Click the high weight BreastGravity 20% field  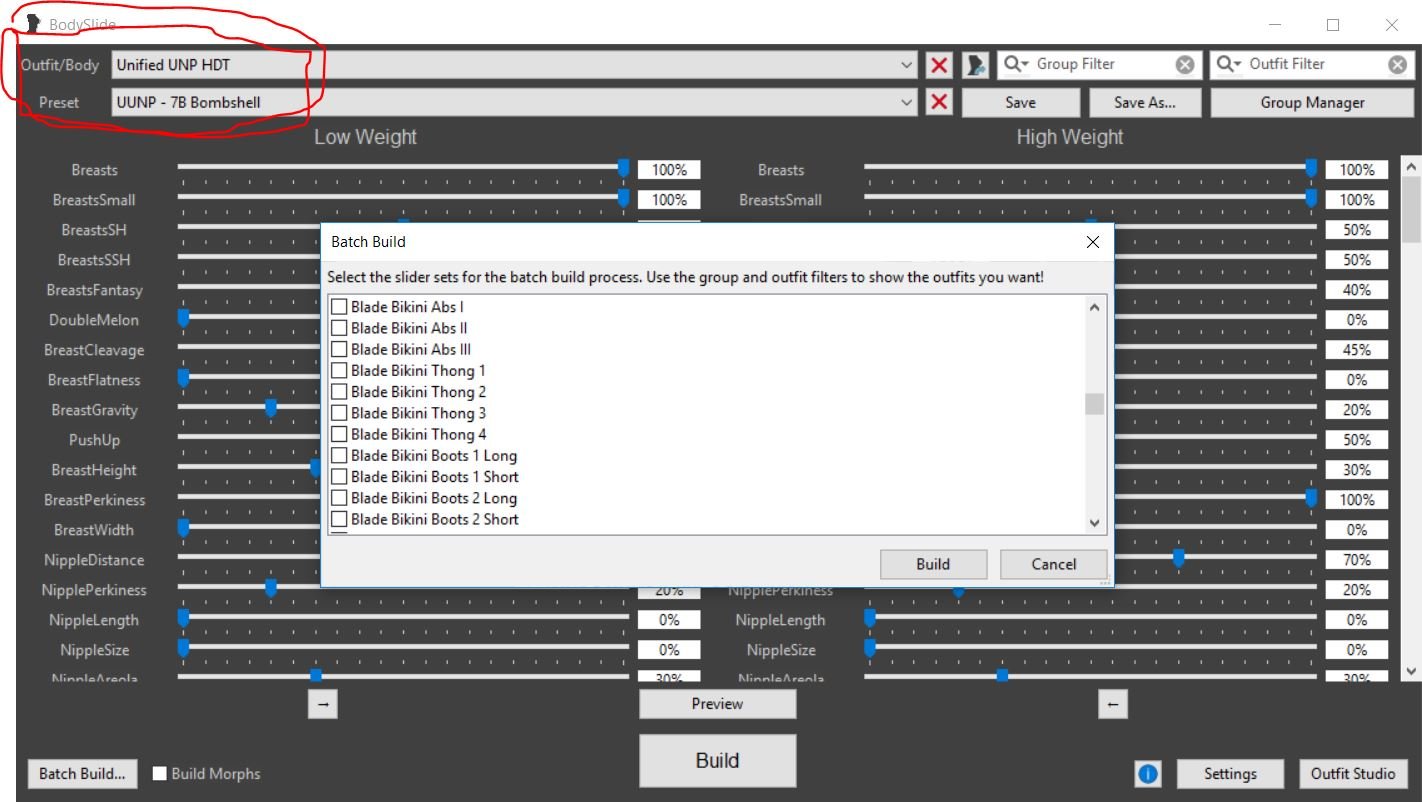(1357, 410)
